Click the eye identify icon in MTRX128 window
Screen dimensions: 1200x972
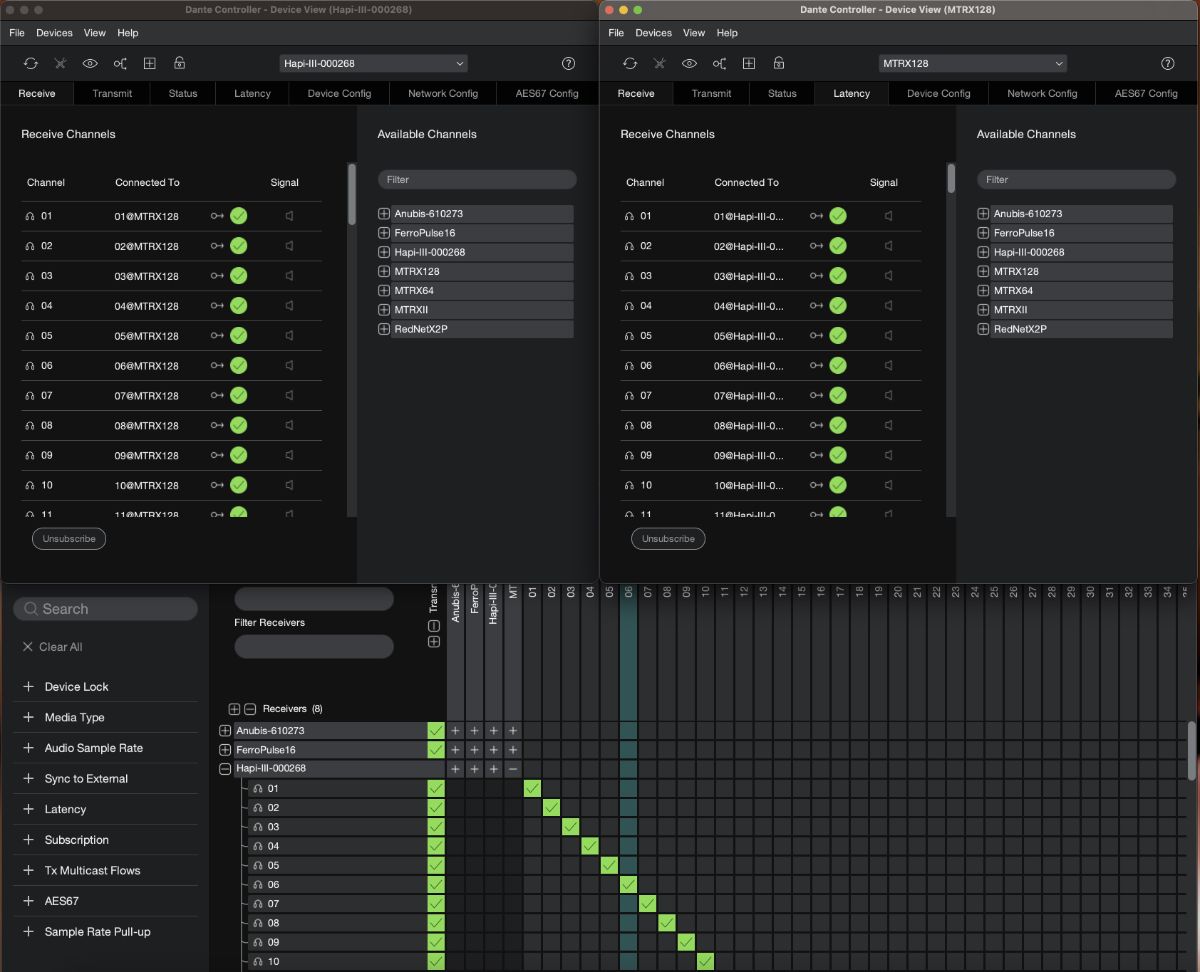tap(689, 63)
